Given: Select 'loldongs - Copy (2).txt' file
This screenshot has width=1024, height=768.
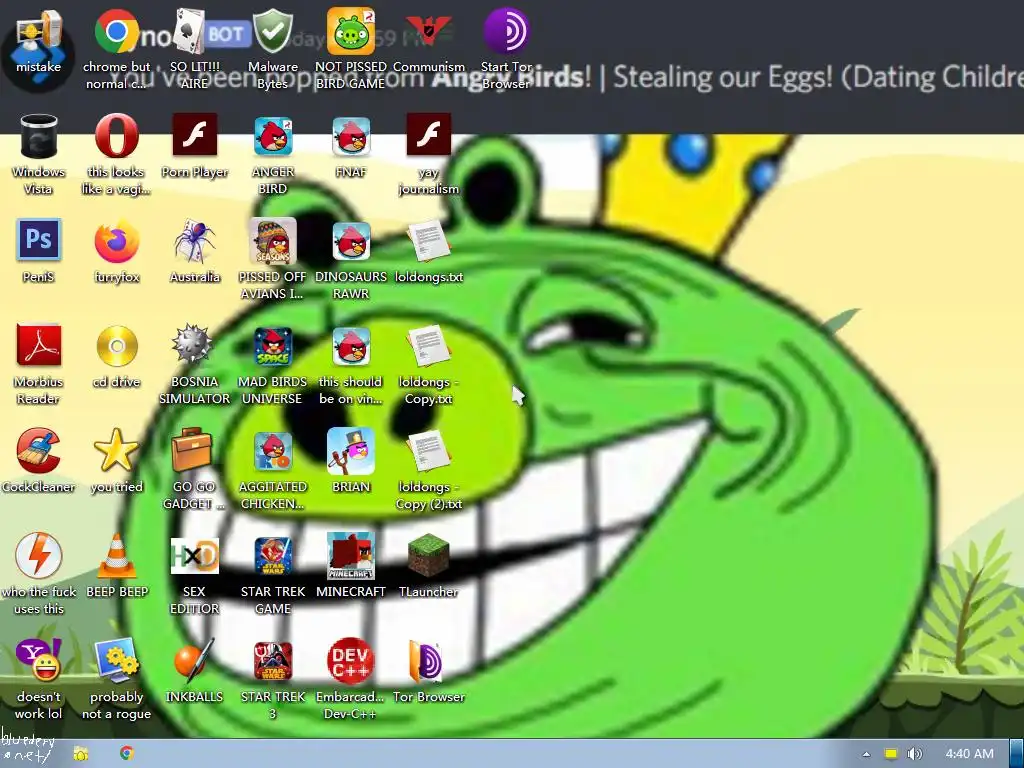Looking at the screenshot, I should coord(428,451).
